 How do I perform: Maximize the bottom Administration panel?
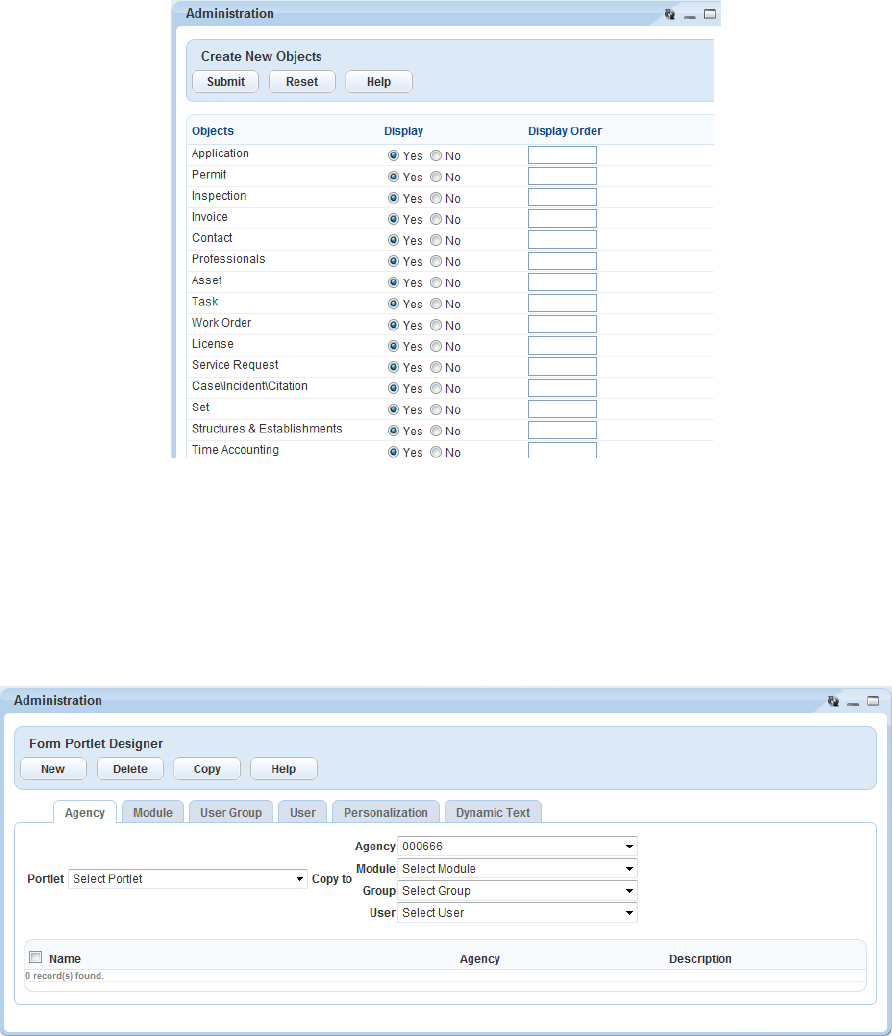coord(873,701)
